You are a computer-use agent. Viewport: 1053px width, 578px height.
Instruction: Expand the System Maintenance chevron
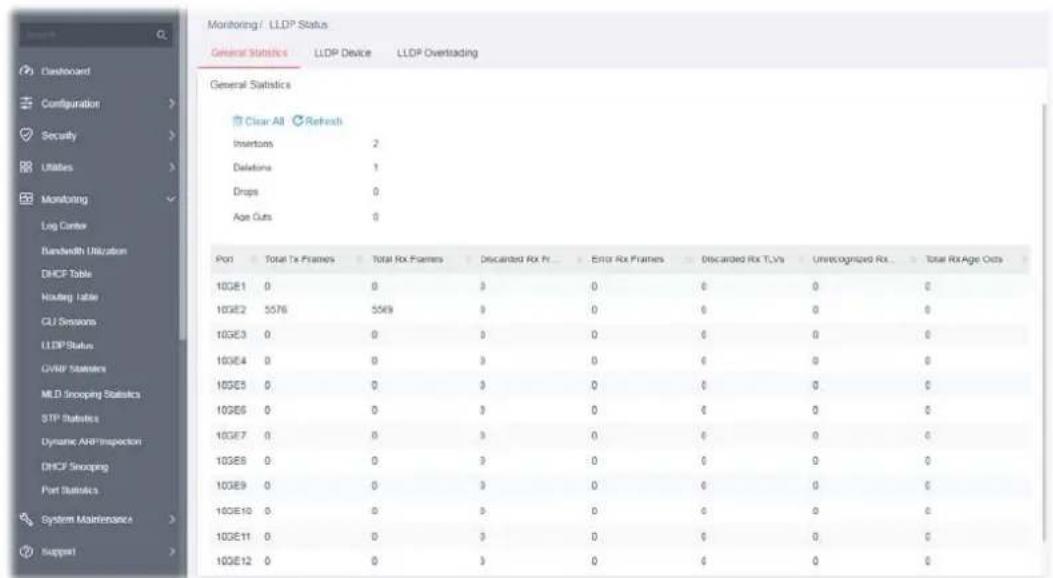click(x=171, y=520)
